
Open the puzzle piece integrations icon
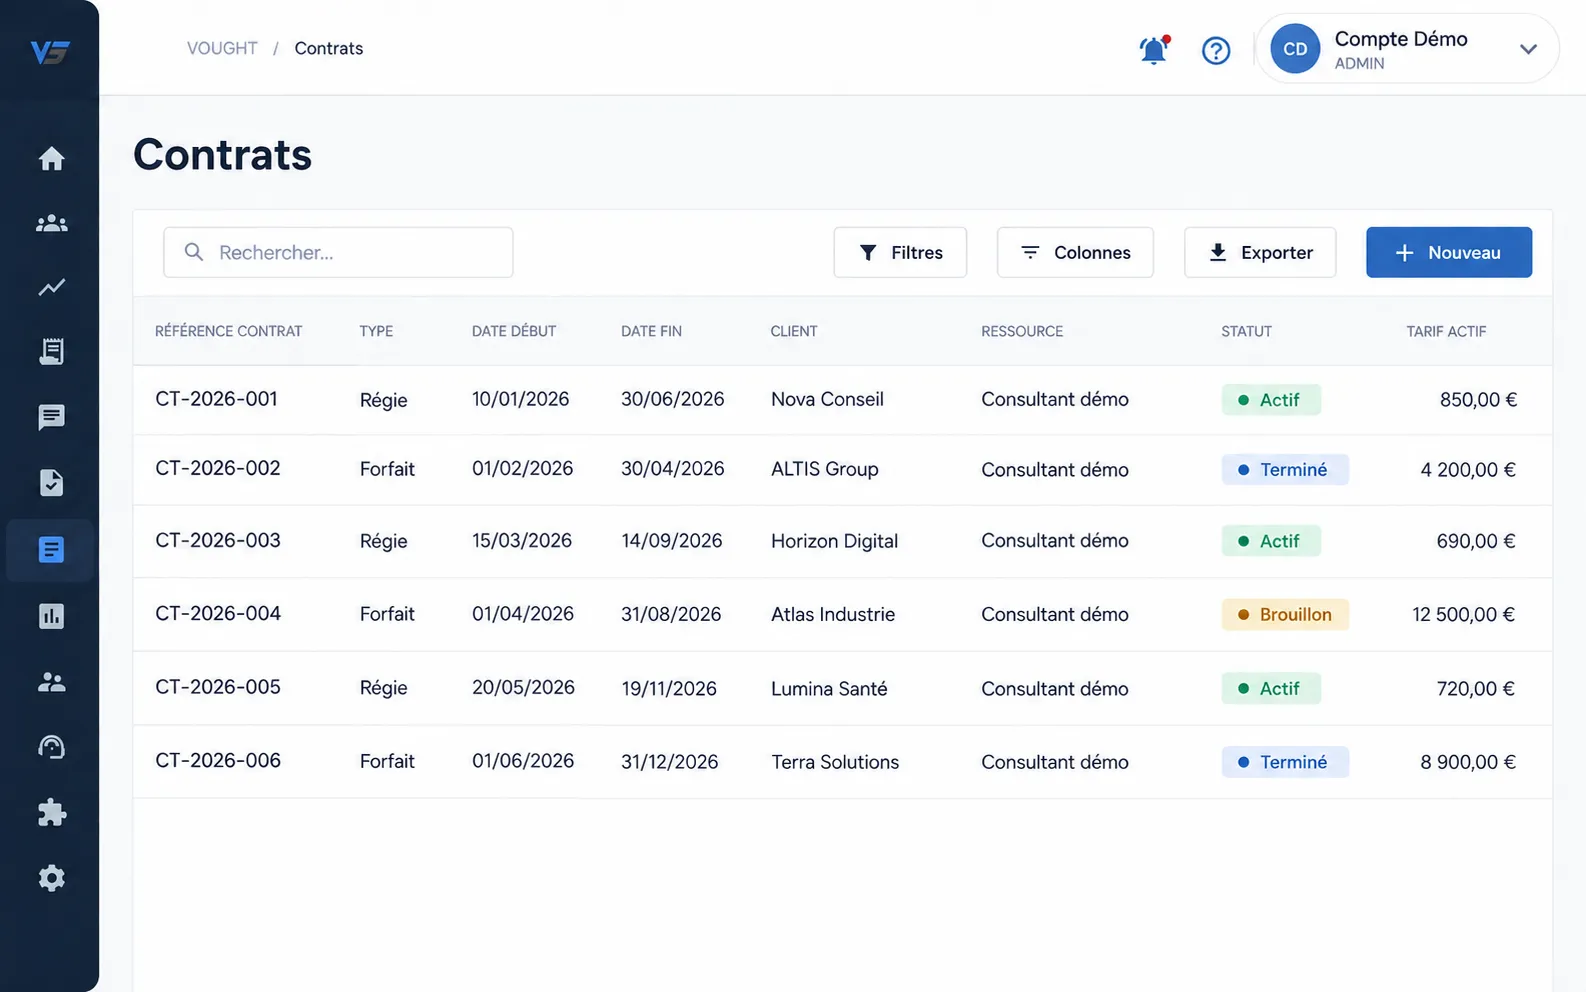point(51,812)
